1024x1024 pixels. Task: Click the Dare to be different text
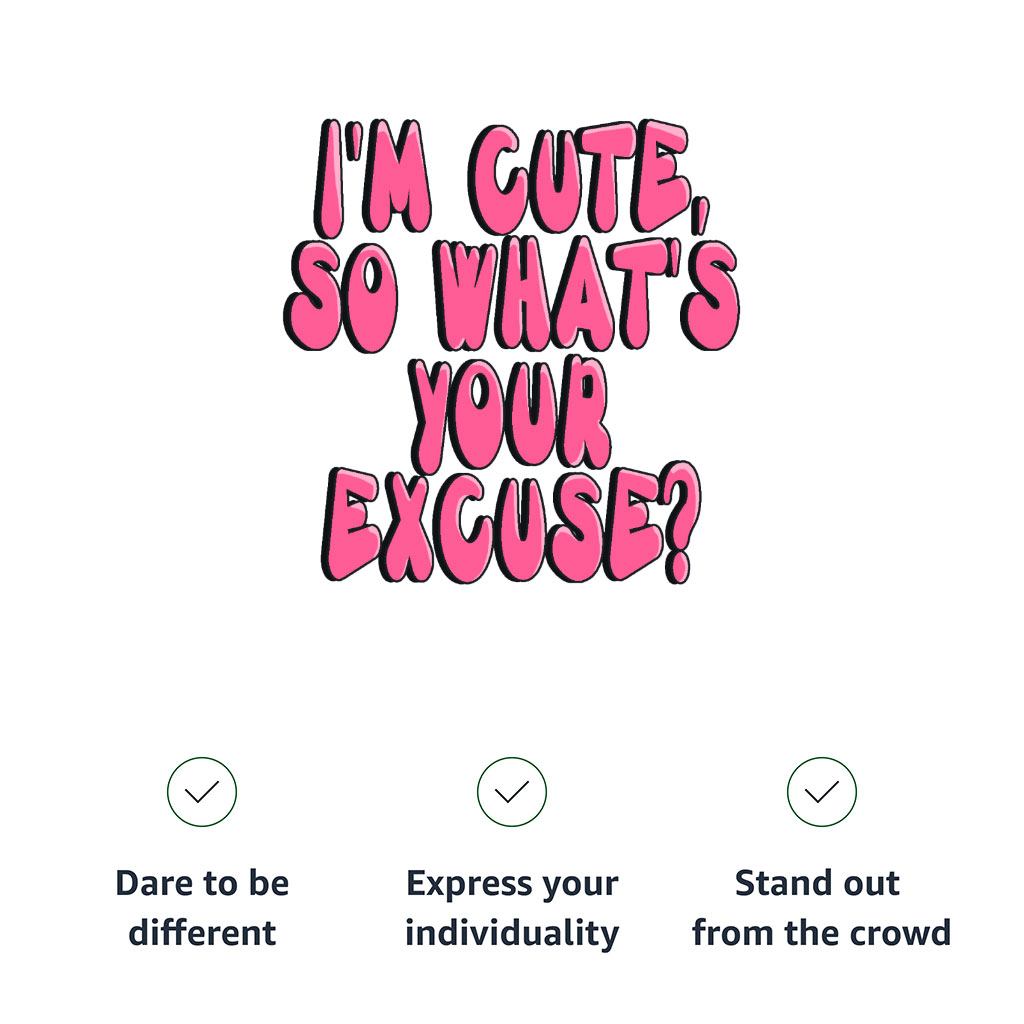pos(202,908)
